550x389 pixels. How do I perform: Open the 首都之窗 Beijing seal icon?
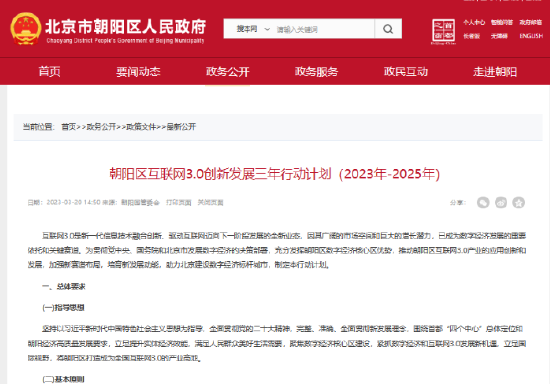coord(443,32)
